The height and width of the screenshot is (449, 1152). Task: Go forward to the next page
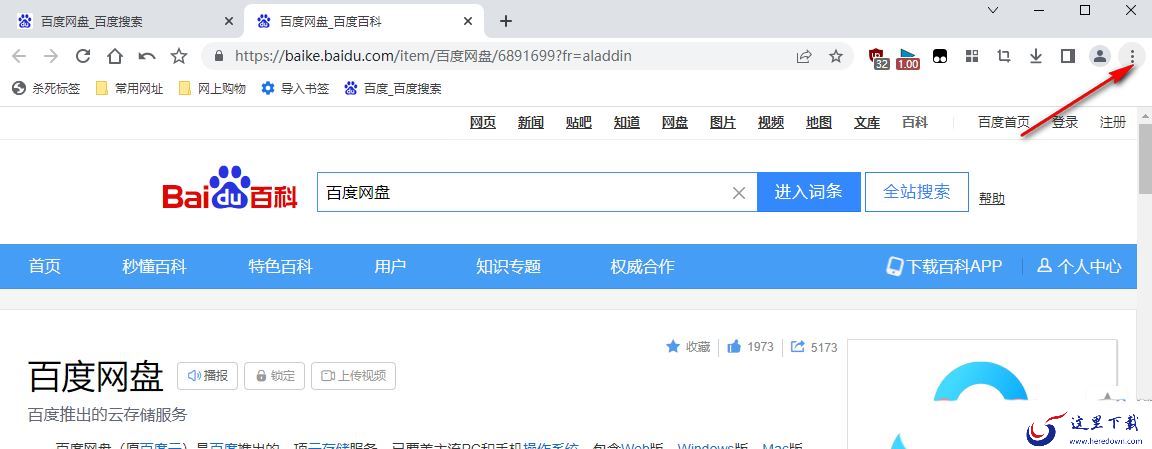point(51,56)
